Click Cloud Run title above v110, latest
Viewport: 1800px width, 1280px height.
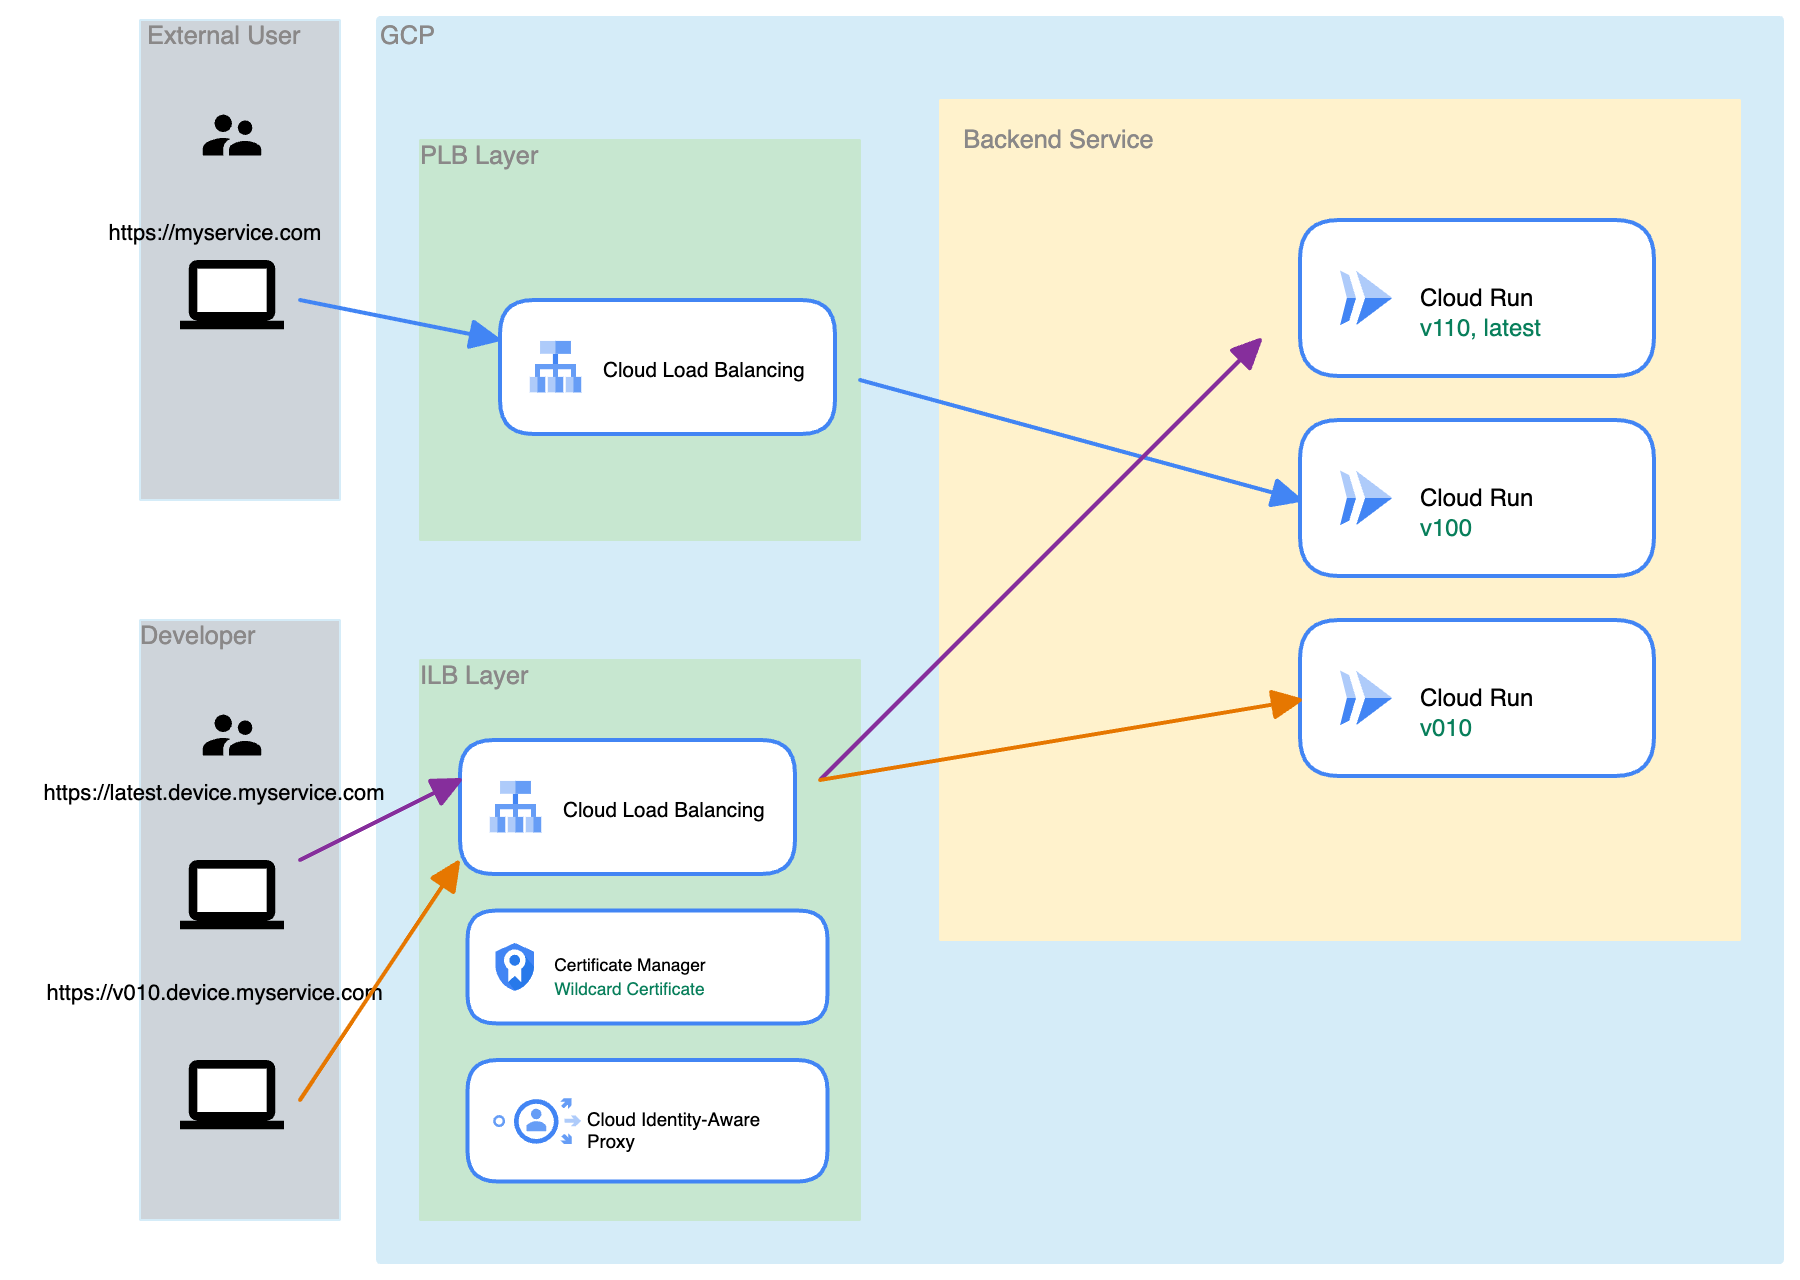tap(1476, 298)
